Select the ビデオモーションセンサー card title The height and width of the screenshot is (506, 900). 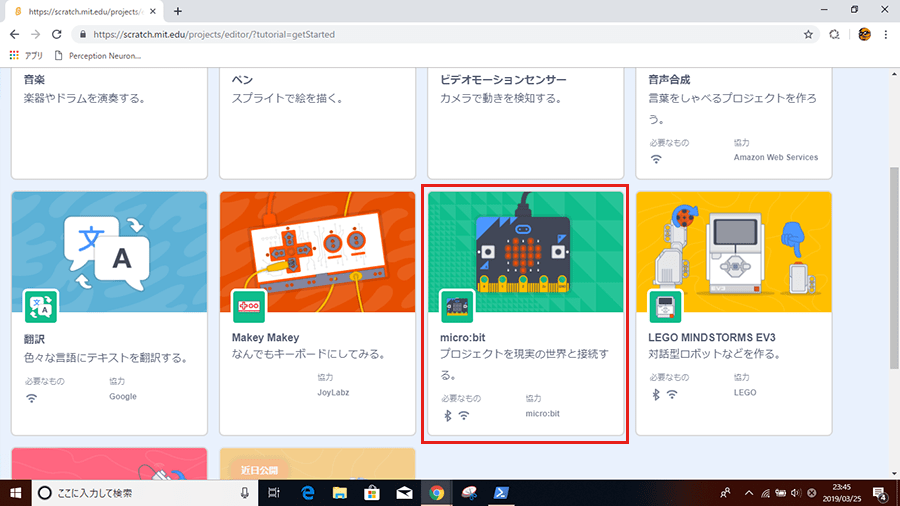point(503,80)
